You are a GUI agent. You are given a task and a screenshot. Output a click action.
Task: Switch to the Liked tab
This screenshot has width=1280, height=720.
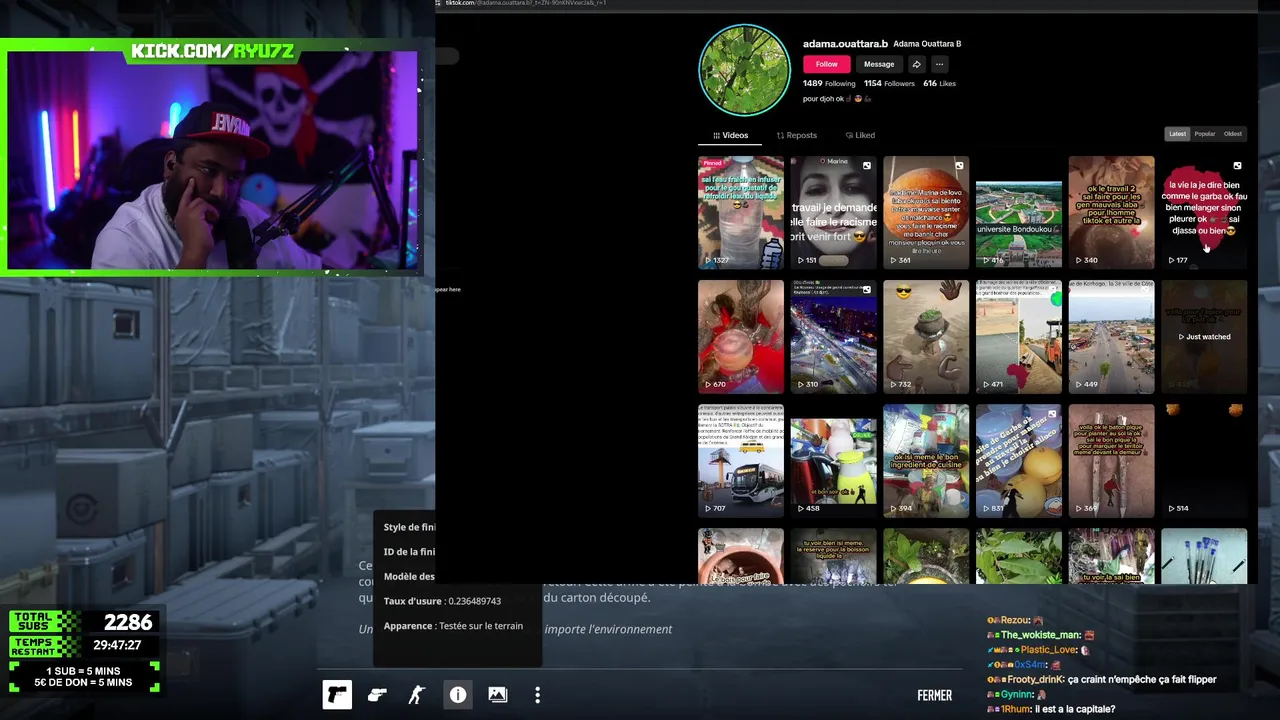860,135
